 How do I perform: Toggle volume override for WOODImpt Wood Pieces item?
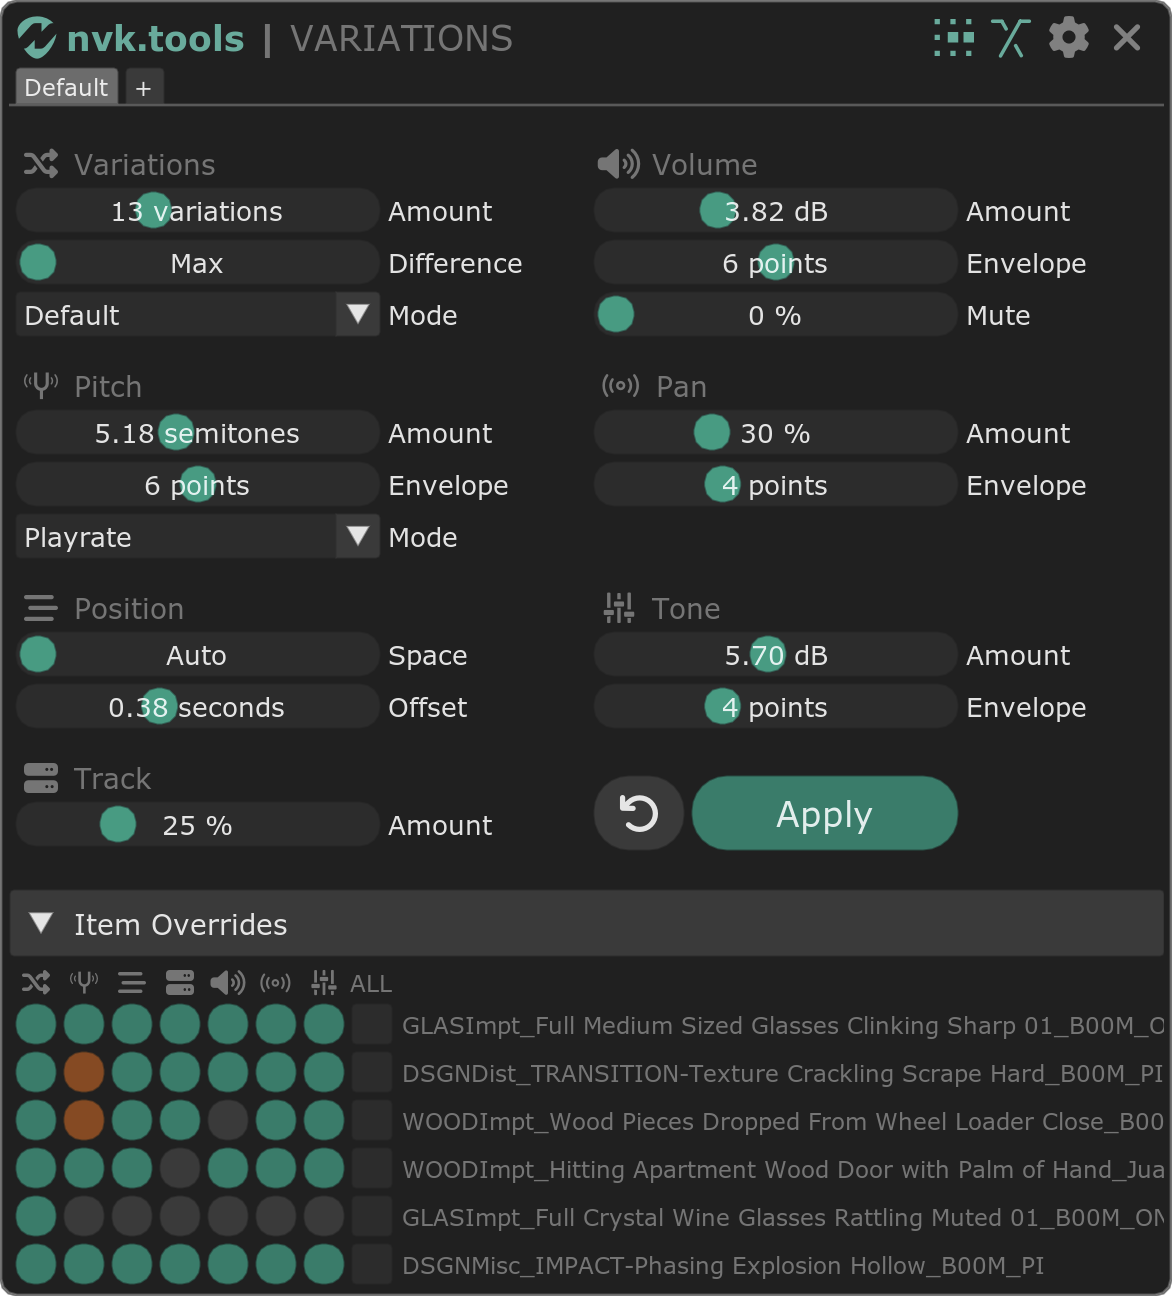click(228, 1121)
